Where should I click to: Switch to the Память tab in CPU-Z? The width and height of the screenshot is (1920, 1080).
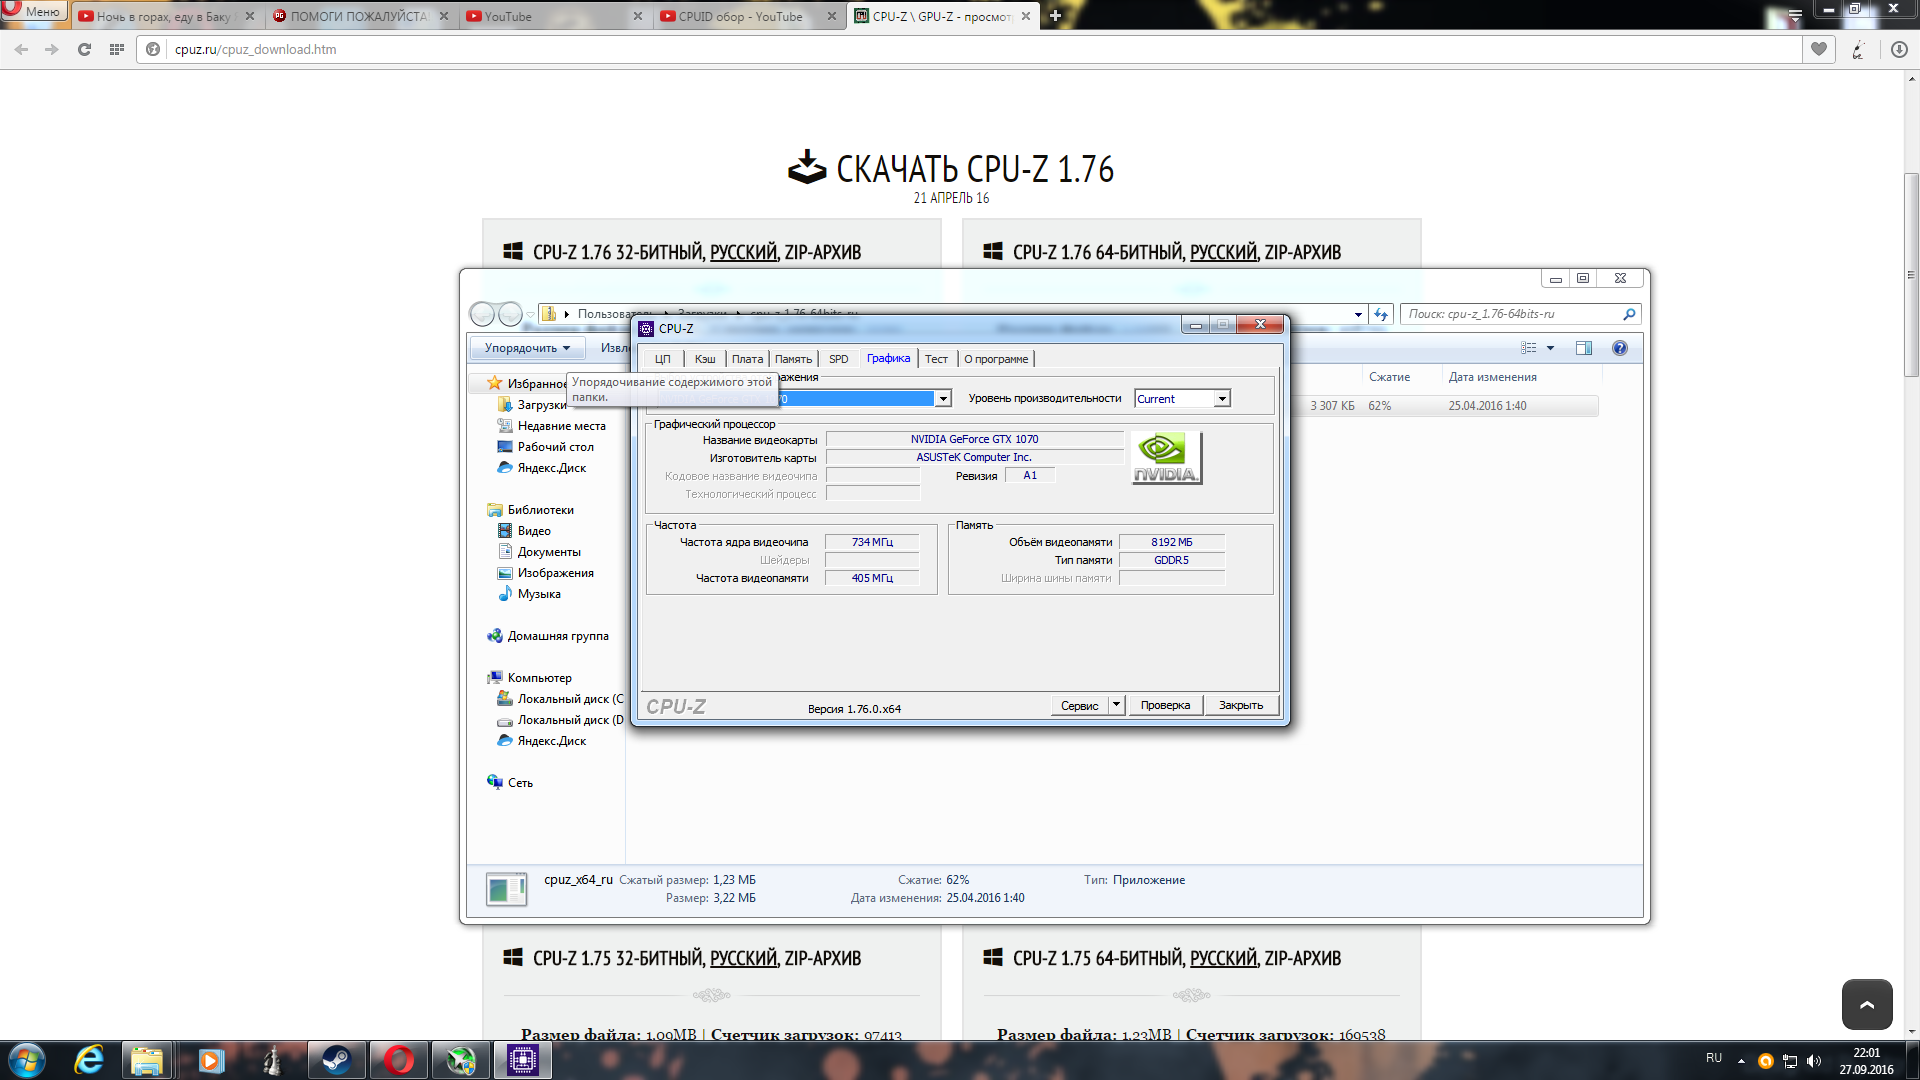click(x=793, y=359)
